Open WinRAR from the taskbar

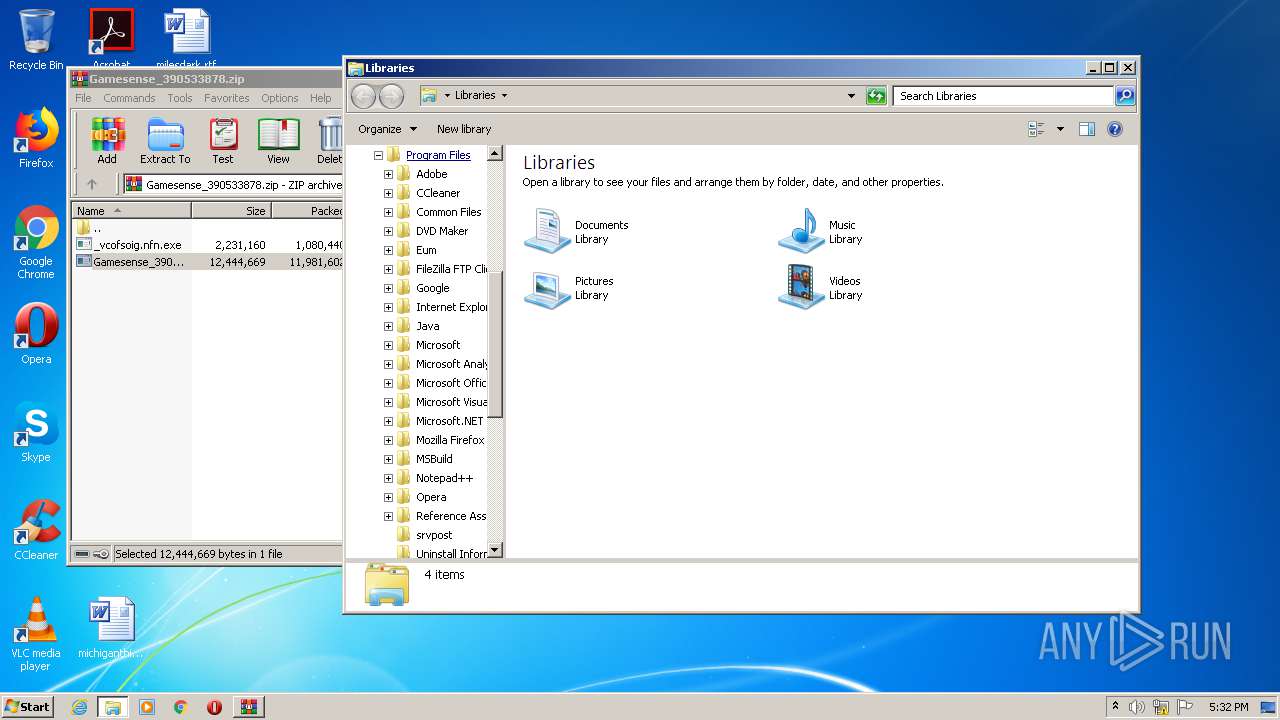pyautogui.click(x=249, y=707)
